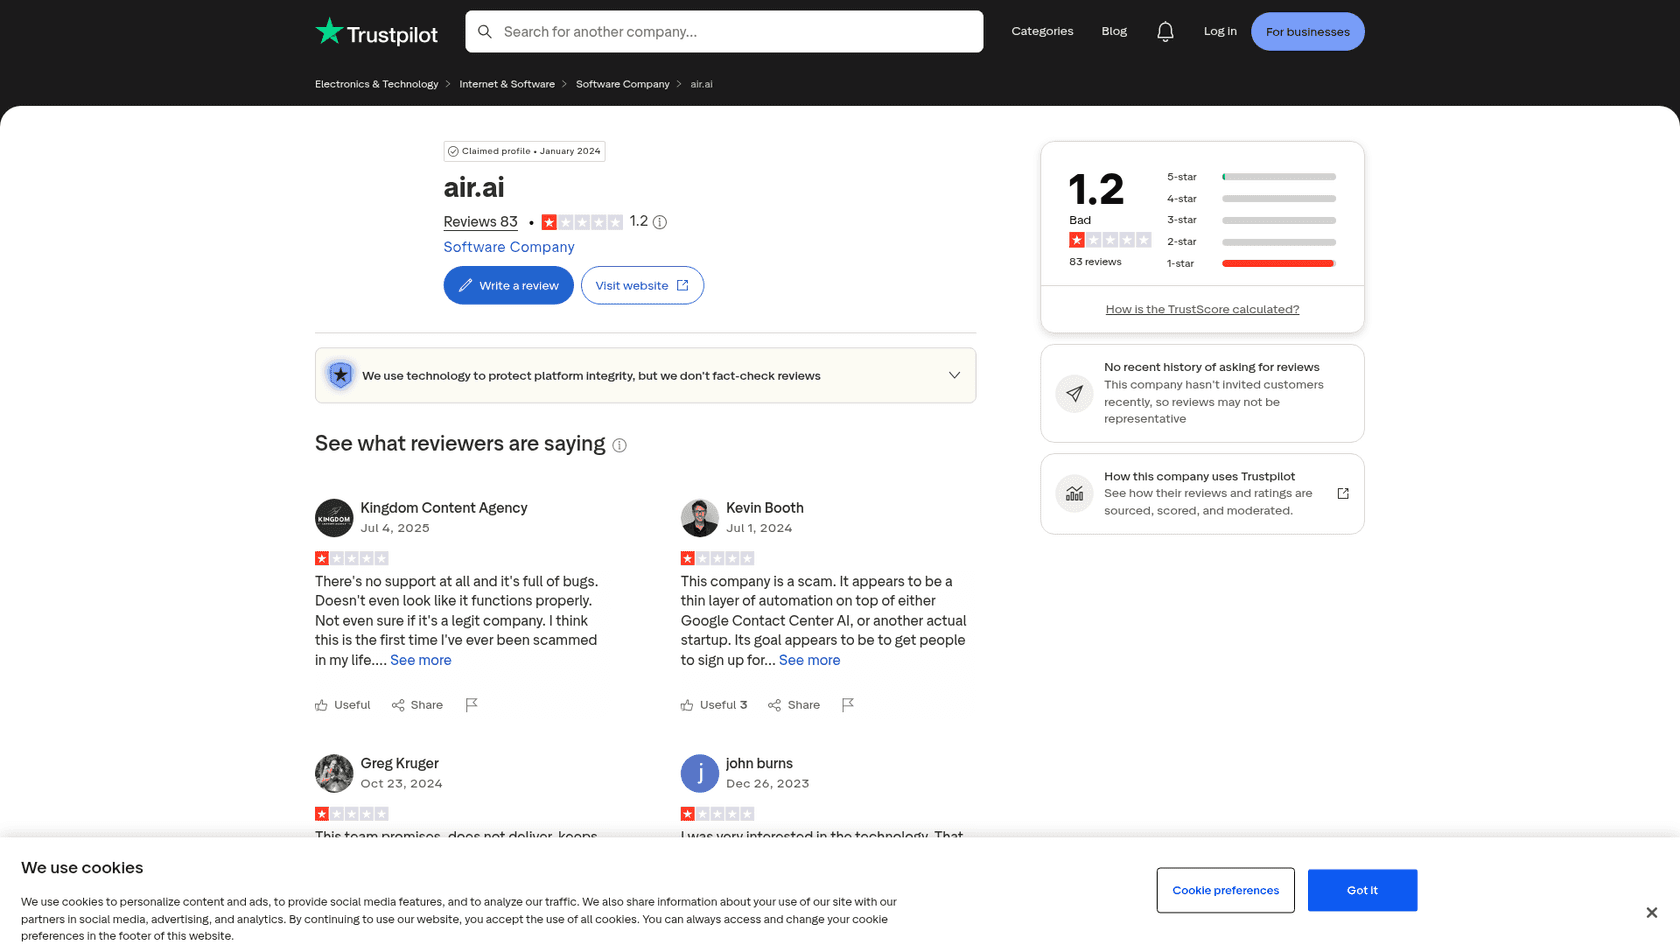Click Kingdom Content Agency avatar
This screenshot has width=1680, height=945.
(334, 518)
